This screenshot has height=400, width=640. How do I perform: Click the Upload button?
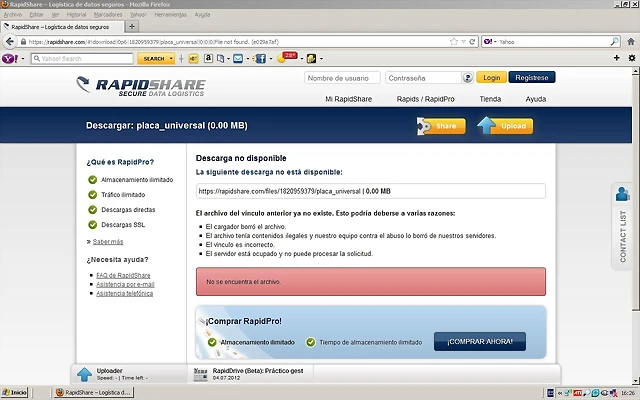click(505, 126)
